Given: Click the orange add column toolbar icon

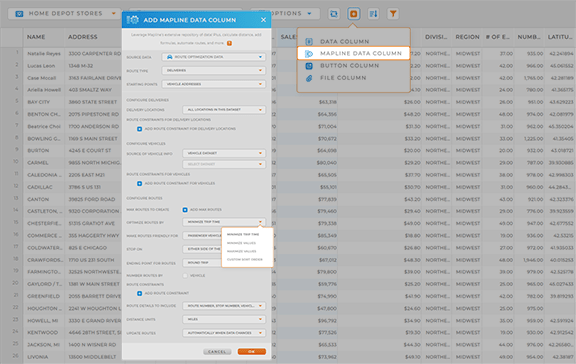Looking at the screenshot, I should pyautogui.click(x=353, y=14).
